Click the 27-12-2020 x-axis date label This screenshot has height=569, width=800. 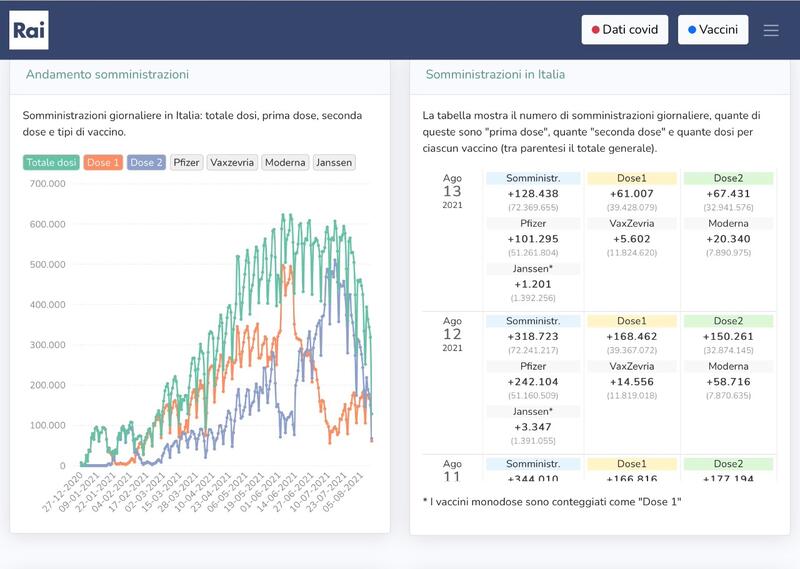pos(62,492)
